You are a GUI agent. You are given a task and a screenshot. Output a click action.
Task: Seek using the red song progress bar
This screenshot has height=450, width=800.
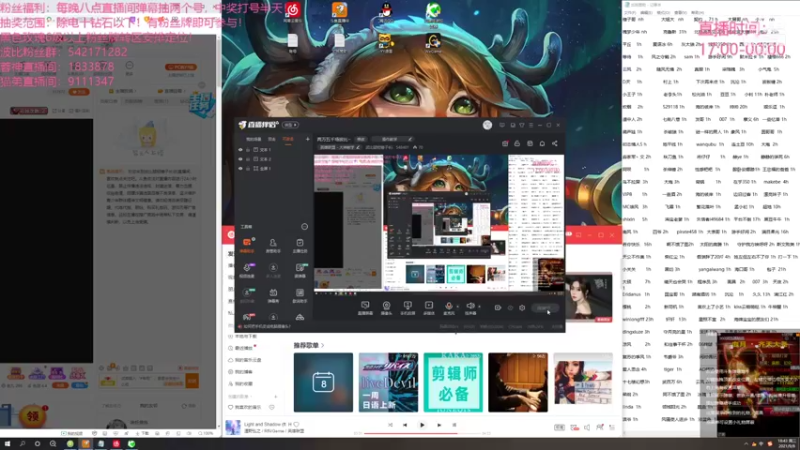(421, 434)
